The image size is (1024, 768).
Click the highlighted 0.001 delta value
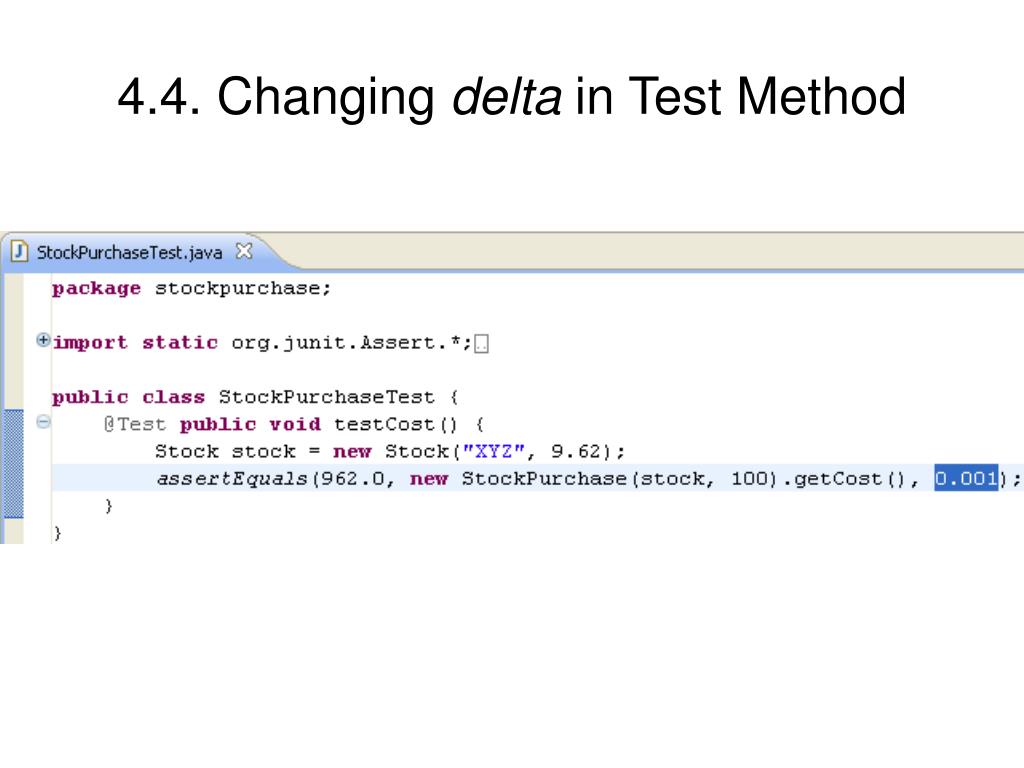966,478
